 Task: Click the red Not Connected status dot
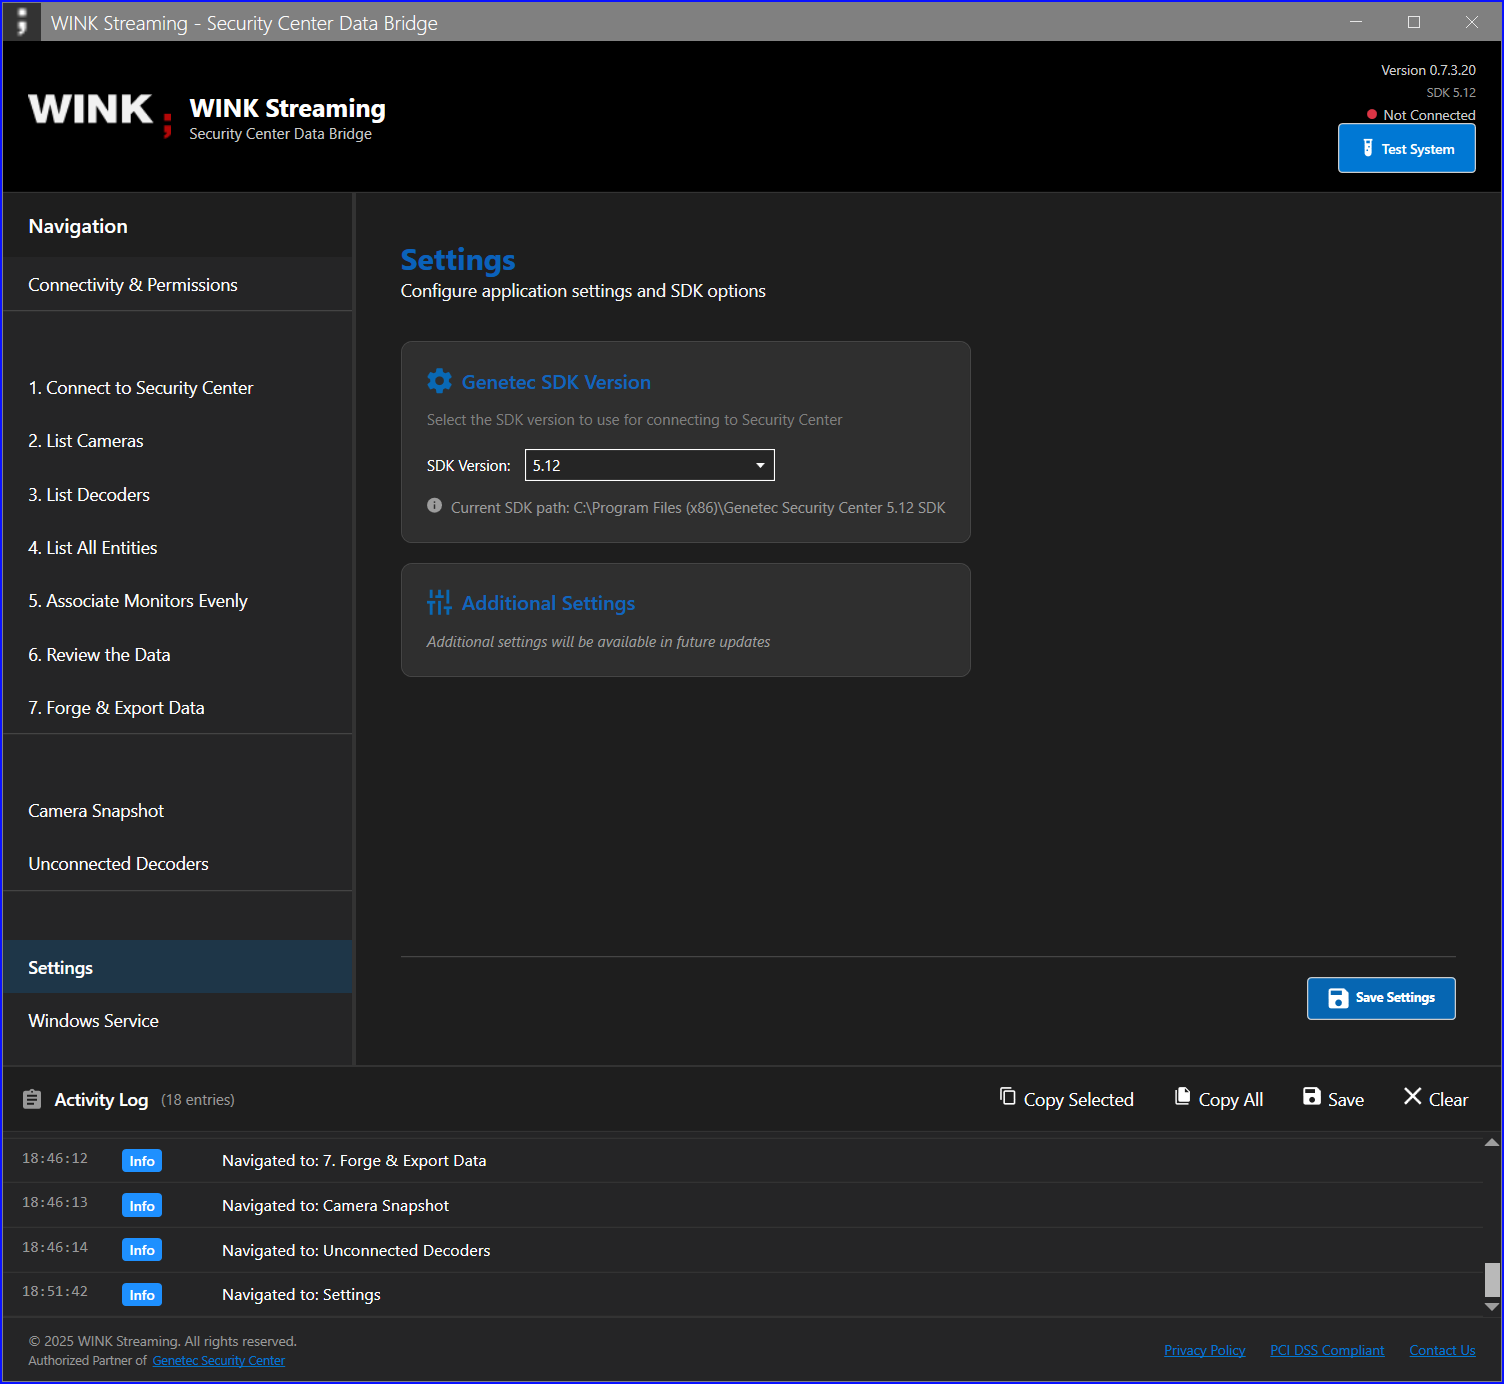[x=1372, y=114]
